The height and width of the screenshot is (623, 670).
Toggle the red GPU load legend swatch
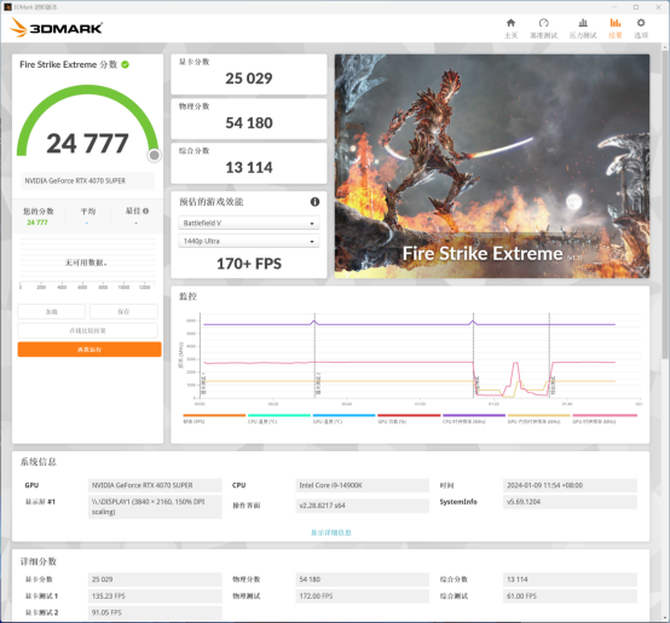409,415
